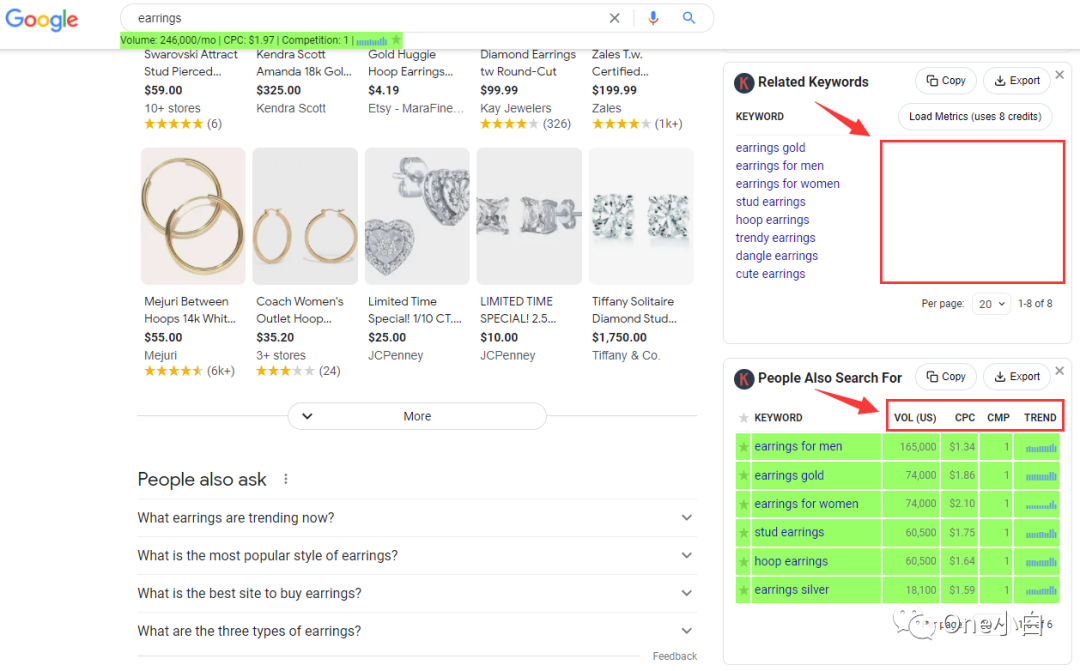View trend chart for 'stud earrings' row
Viewport: 1080px width, 671px height.
pos(1041,533)
